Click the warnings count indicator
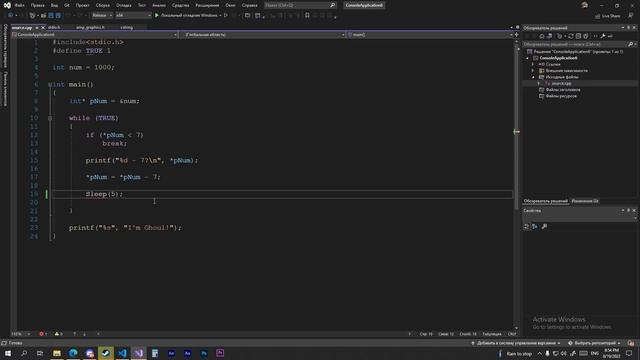This screenshot has width=640, height=360. pos(58,334)
